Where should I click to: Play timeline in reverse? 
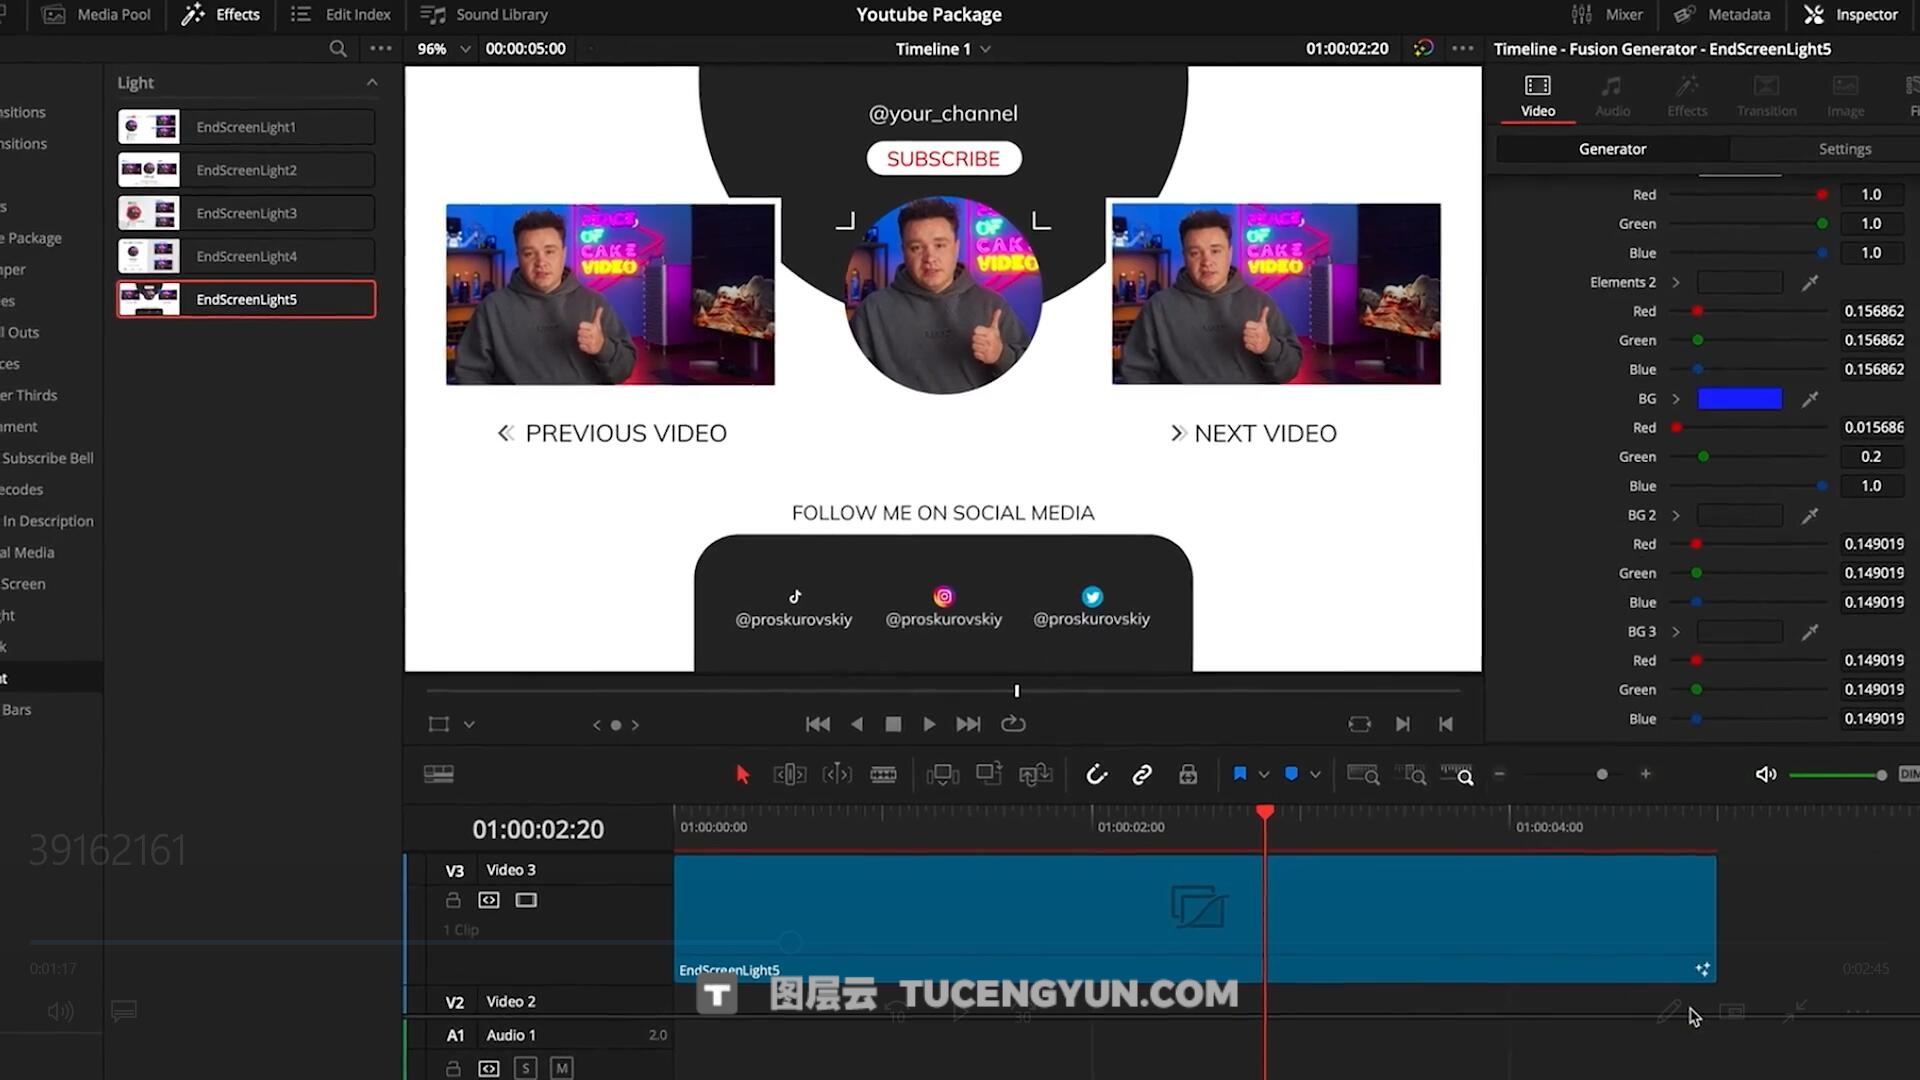pos(857,724)
